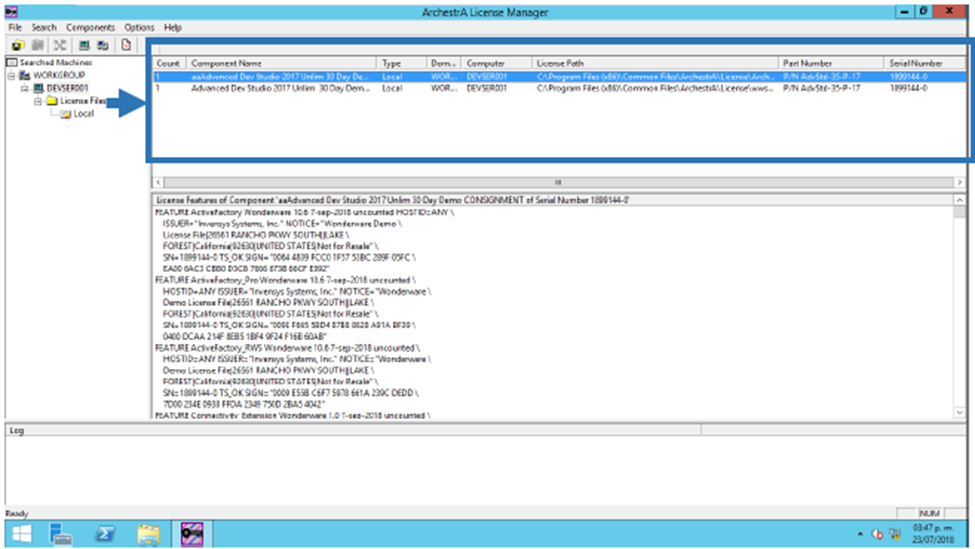Click the red document toolbar icon
975x549 pixels.
(x=126, y=45)
